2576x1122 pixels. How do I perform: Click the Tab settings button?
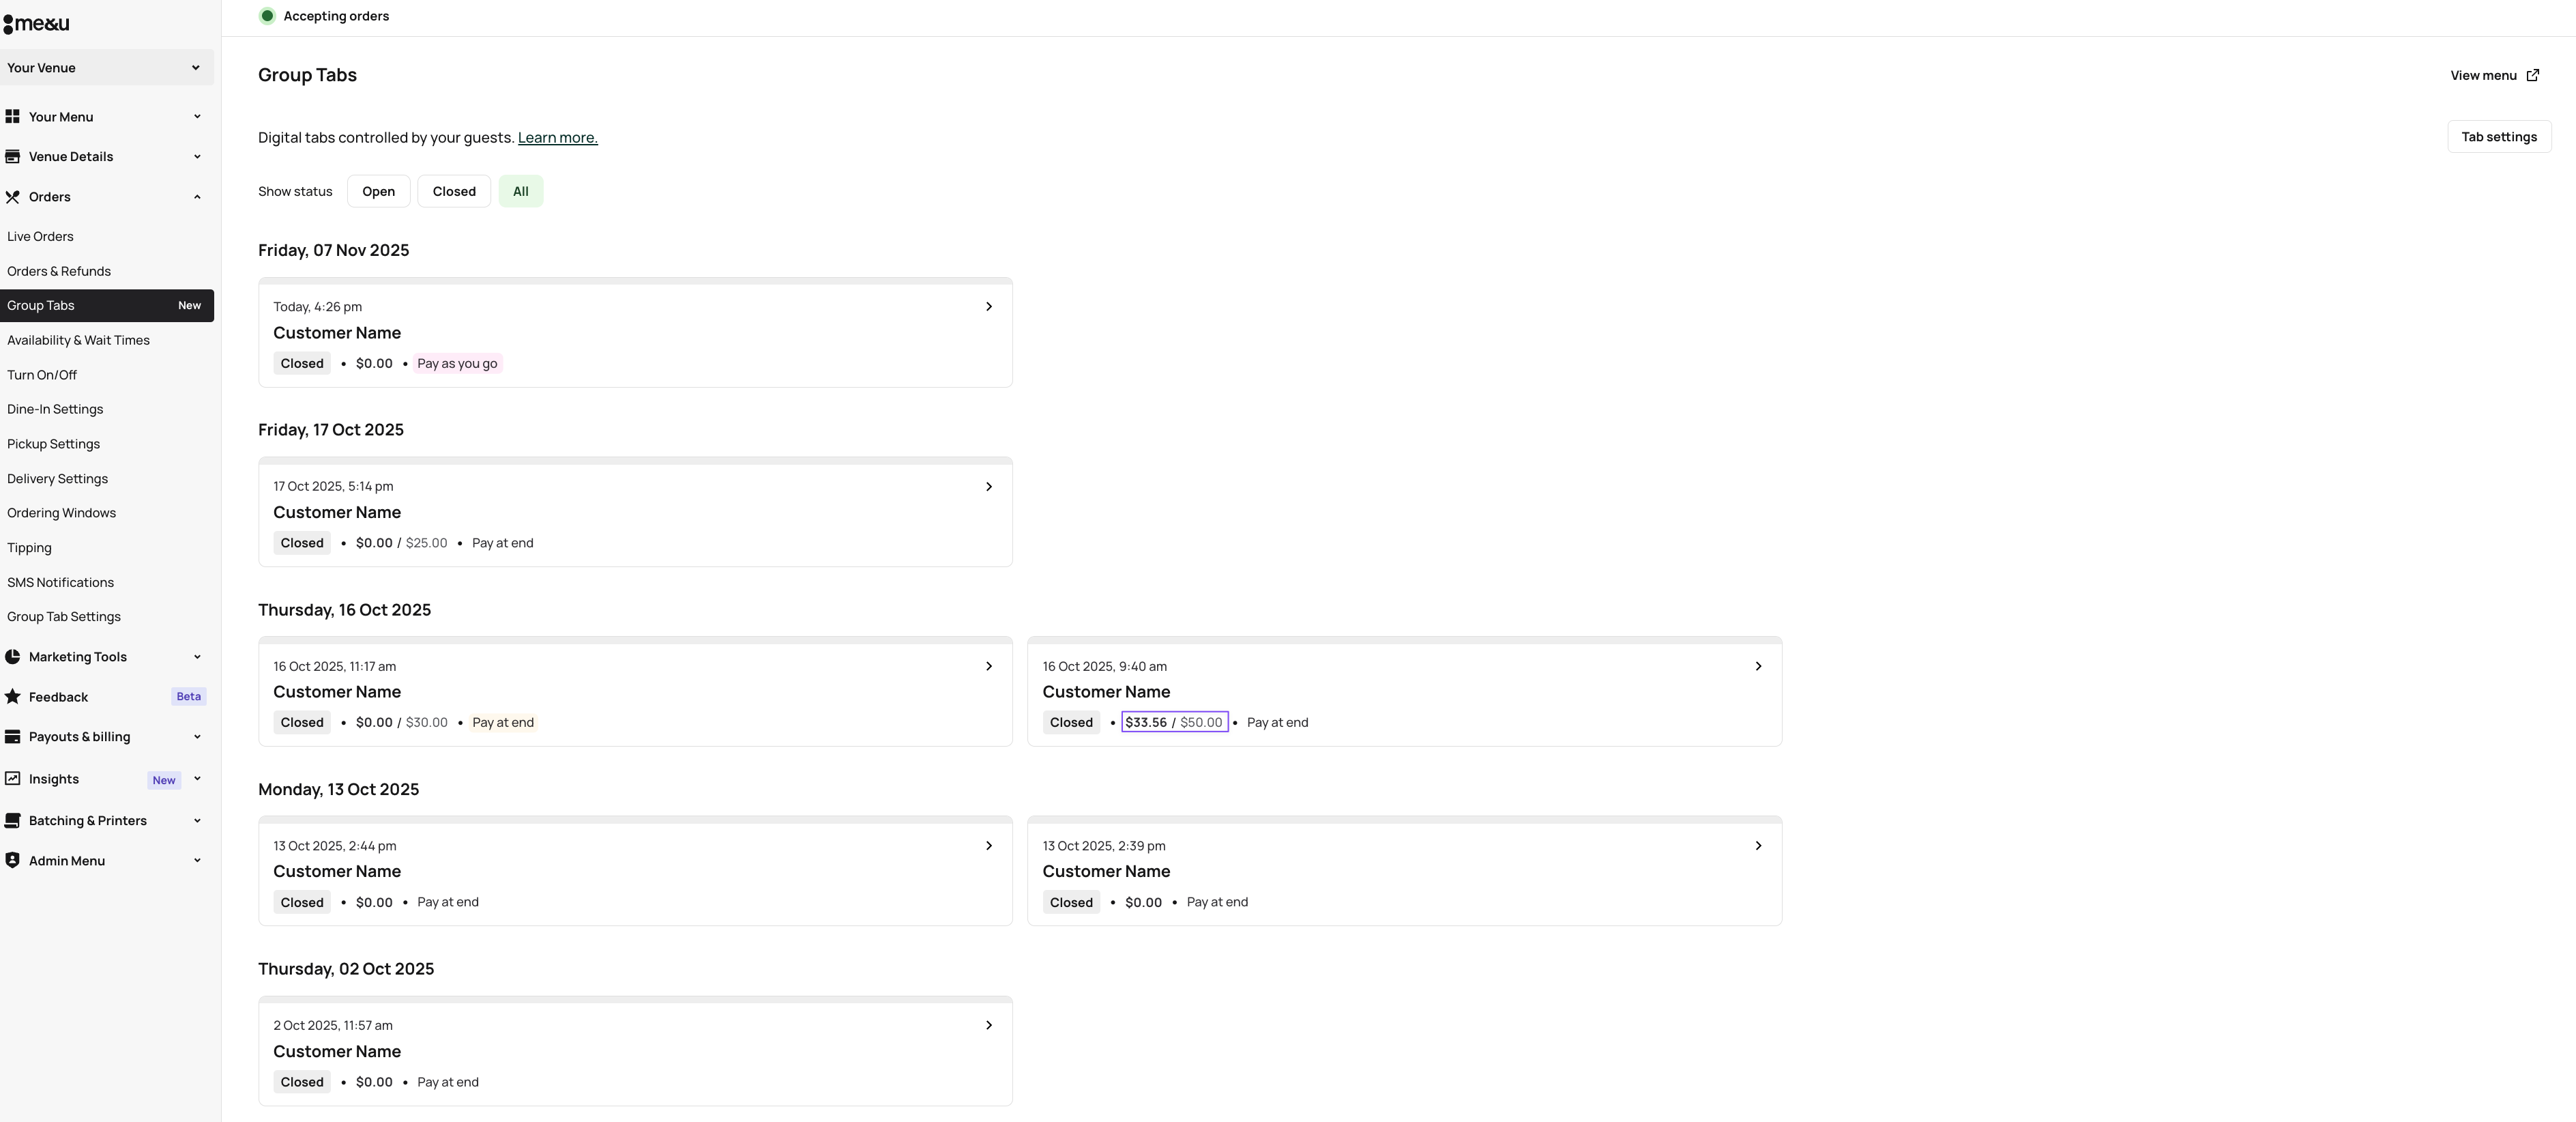click(x=2498, y=137)
